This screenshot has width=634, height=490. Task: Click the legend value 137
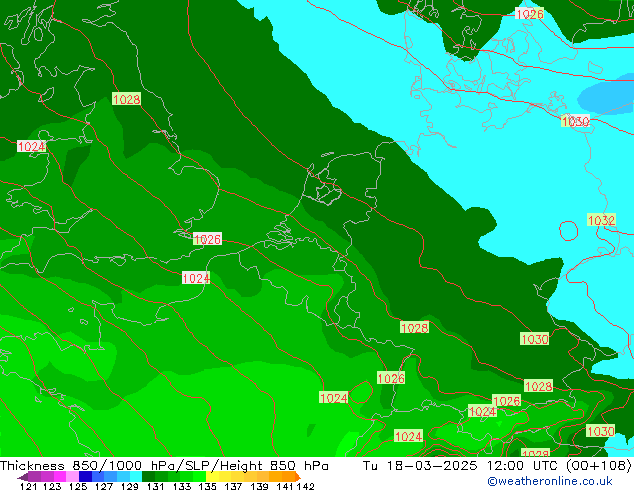click(233, 486)
